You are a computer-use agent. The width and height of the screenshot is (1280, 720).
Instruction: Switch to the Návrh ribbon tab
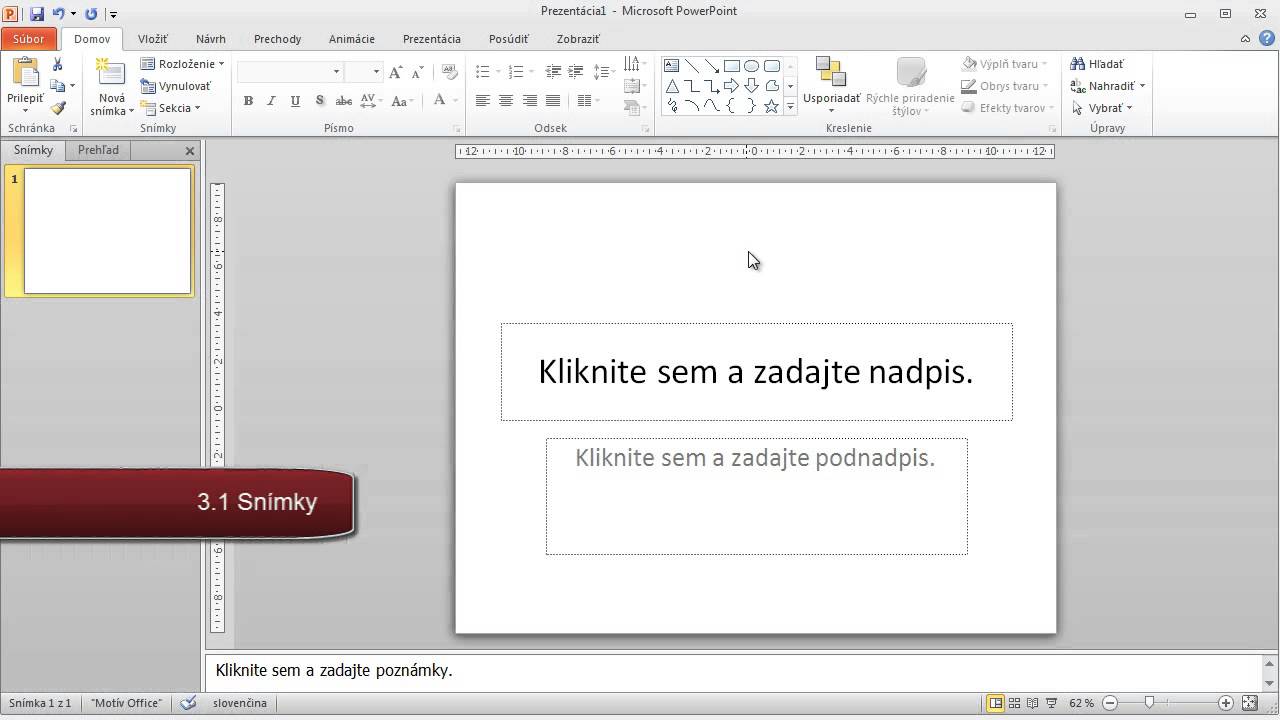click(x=211, y=39)
